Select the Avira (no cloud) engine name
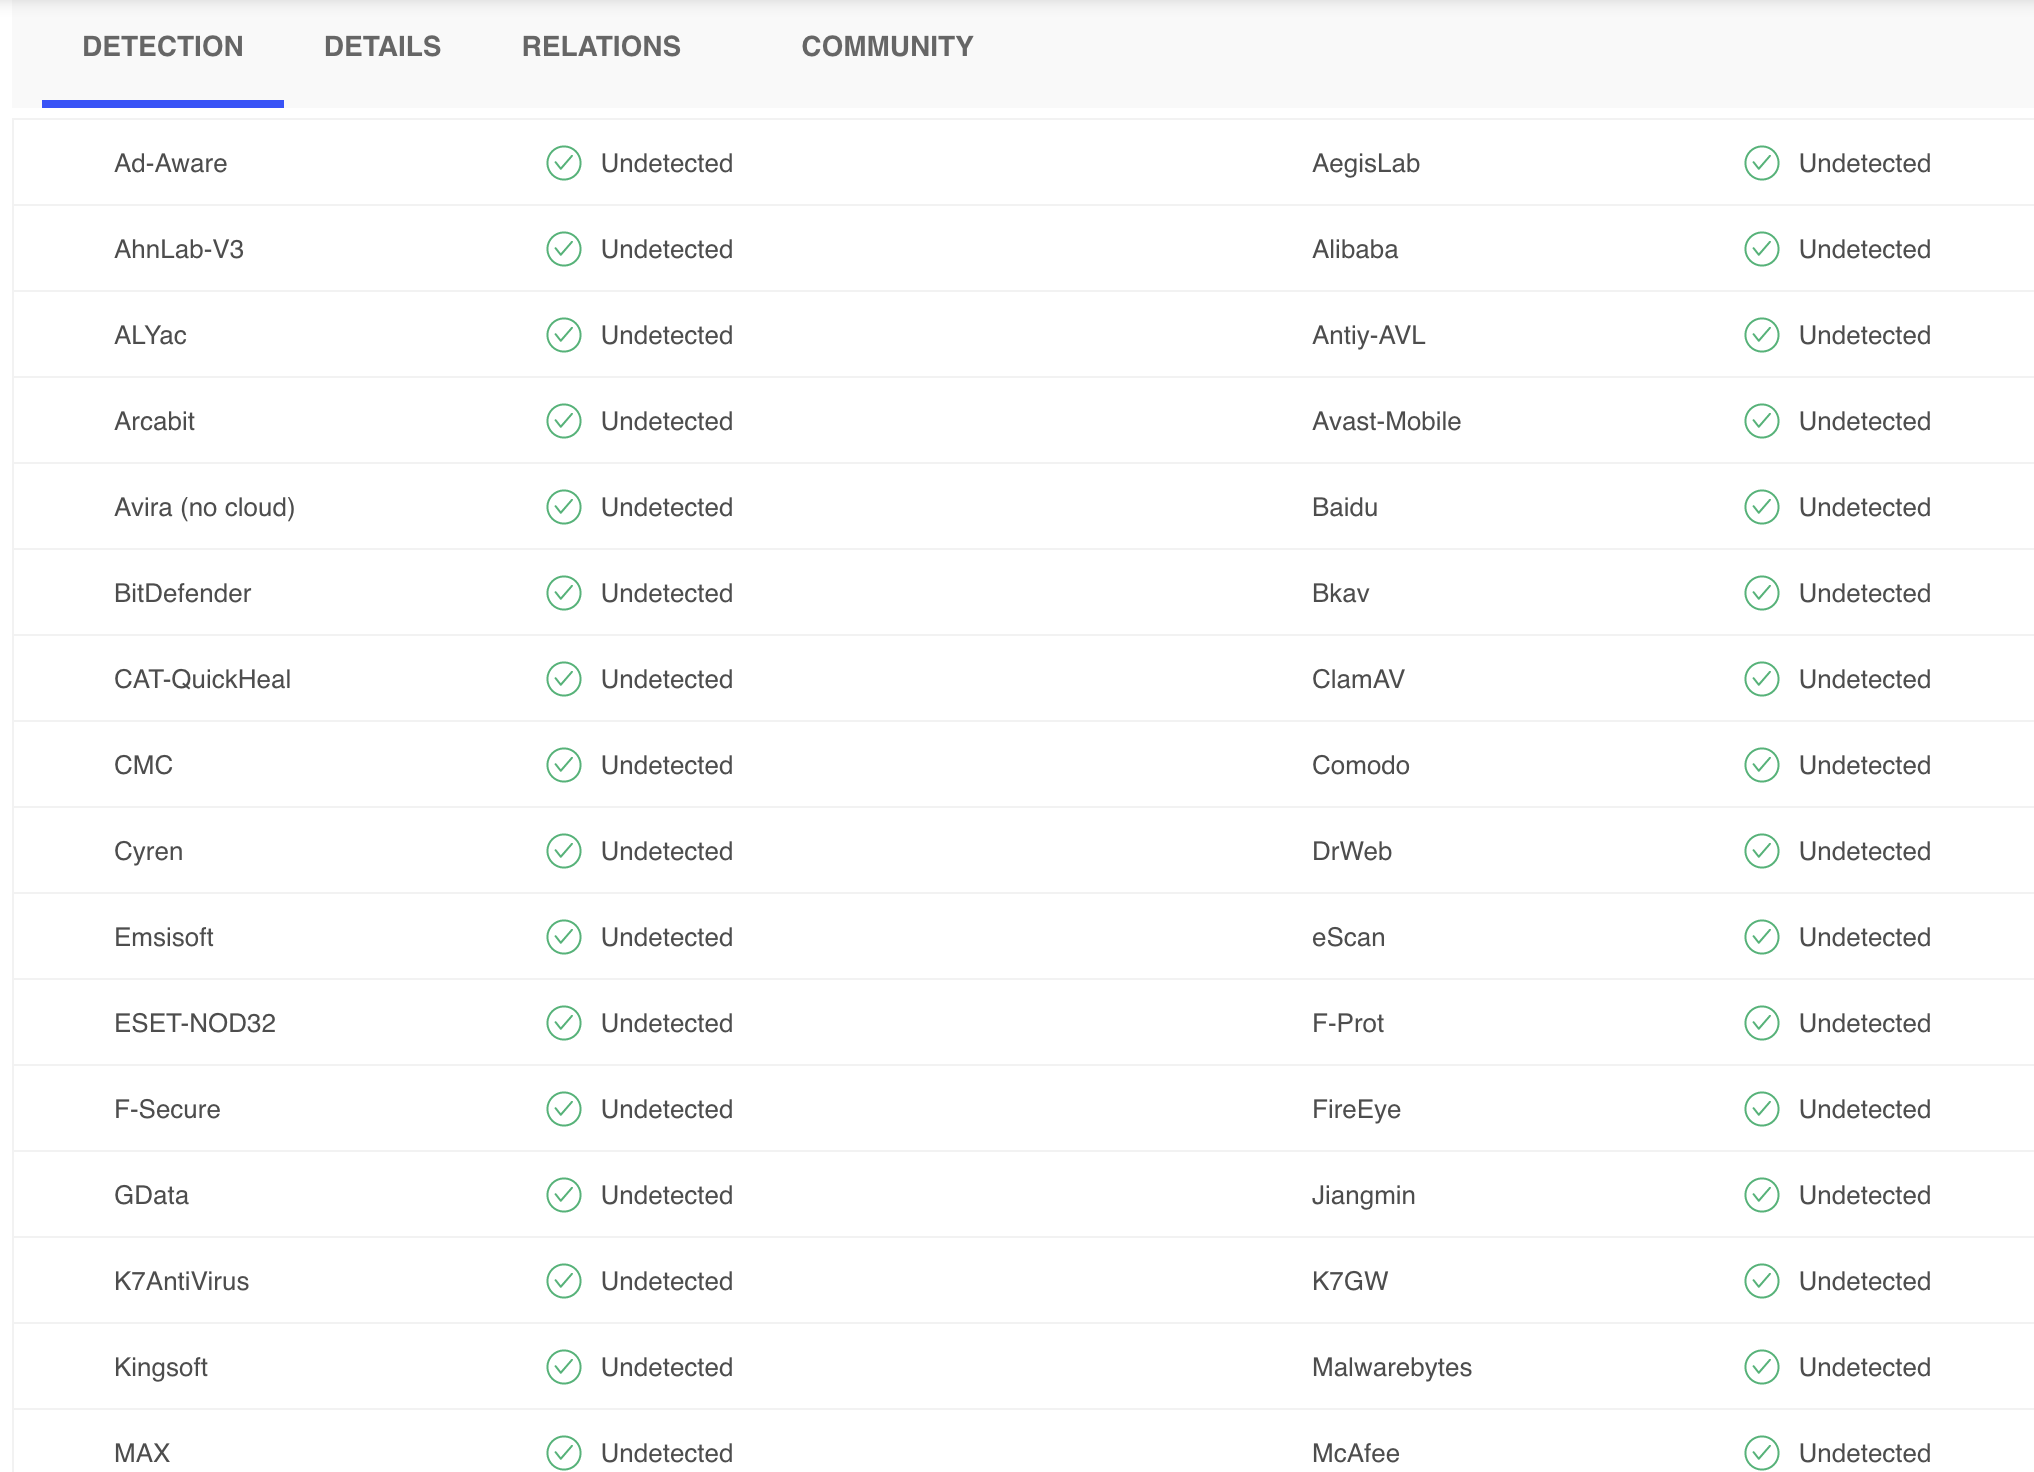 (205, 507)
